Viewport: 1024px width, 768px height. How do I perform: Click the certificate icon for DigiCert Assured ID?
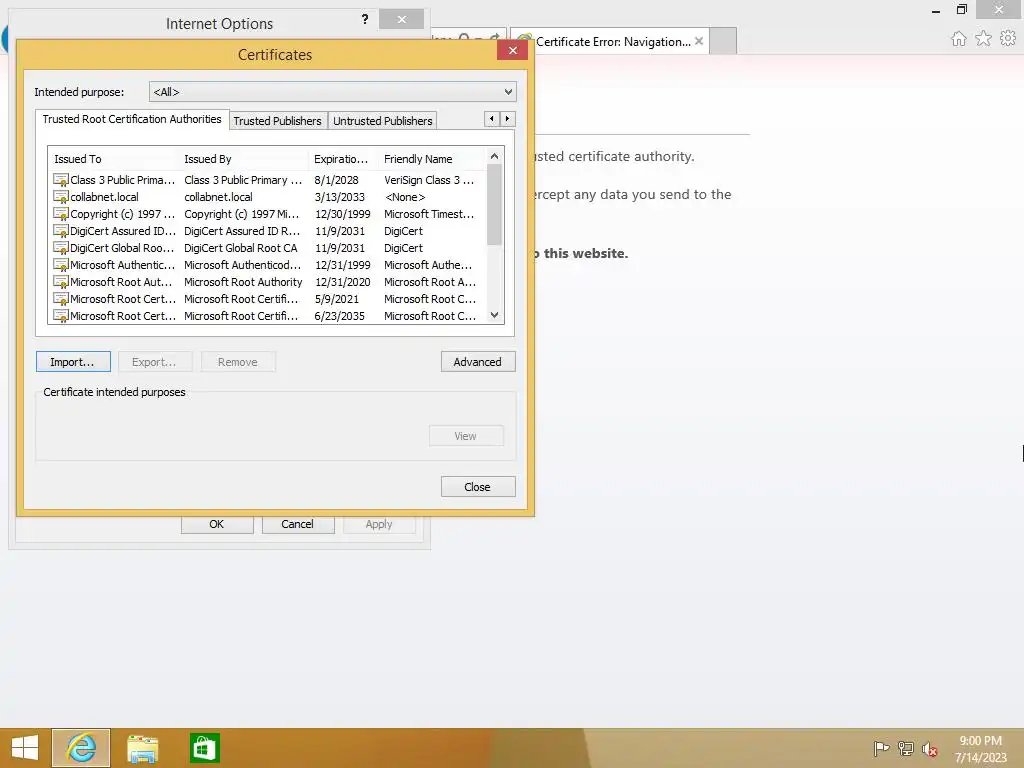coord(61,231)
